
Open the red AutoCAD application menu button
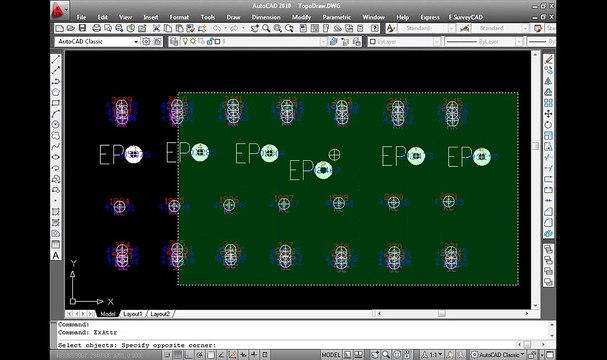[x=58, y=10]
